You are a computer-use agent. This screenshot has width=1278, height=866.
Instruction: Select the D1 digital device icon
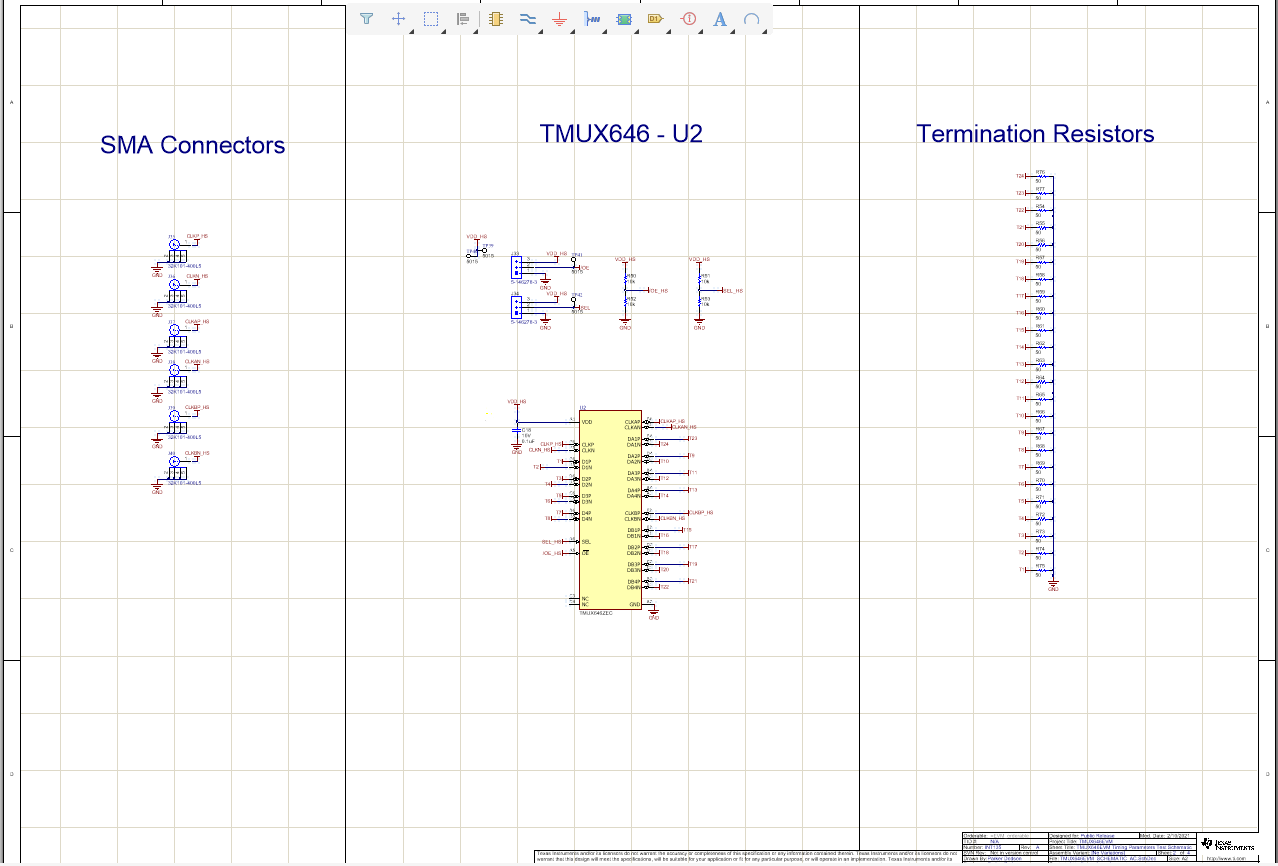click(657, 18)
